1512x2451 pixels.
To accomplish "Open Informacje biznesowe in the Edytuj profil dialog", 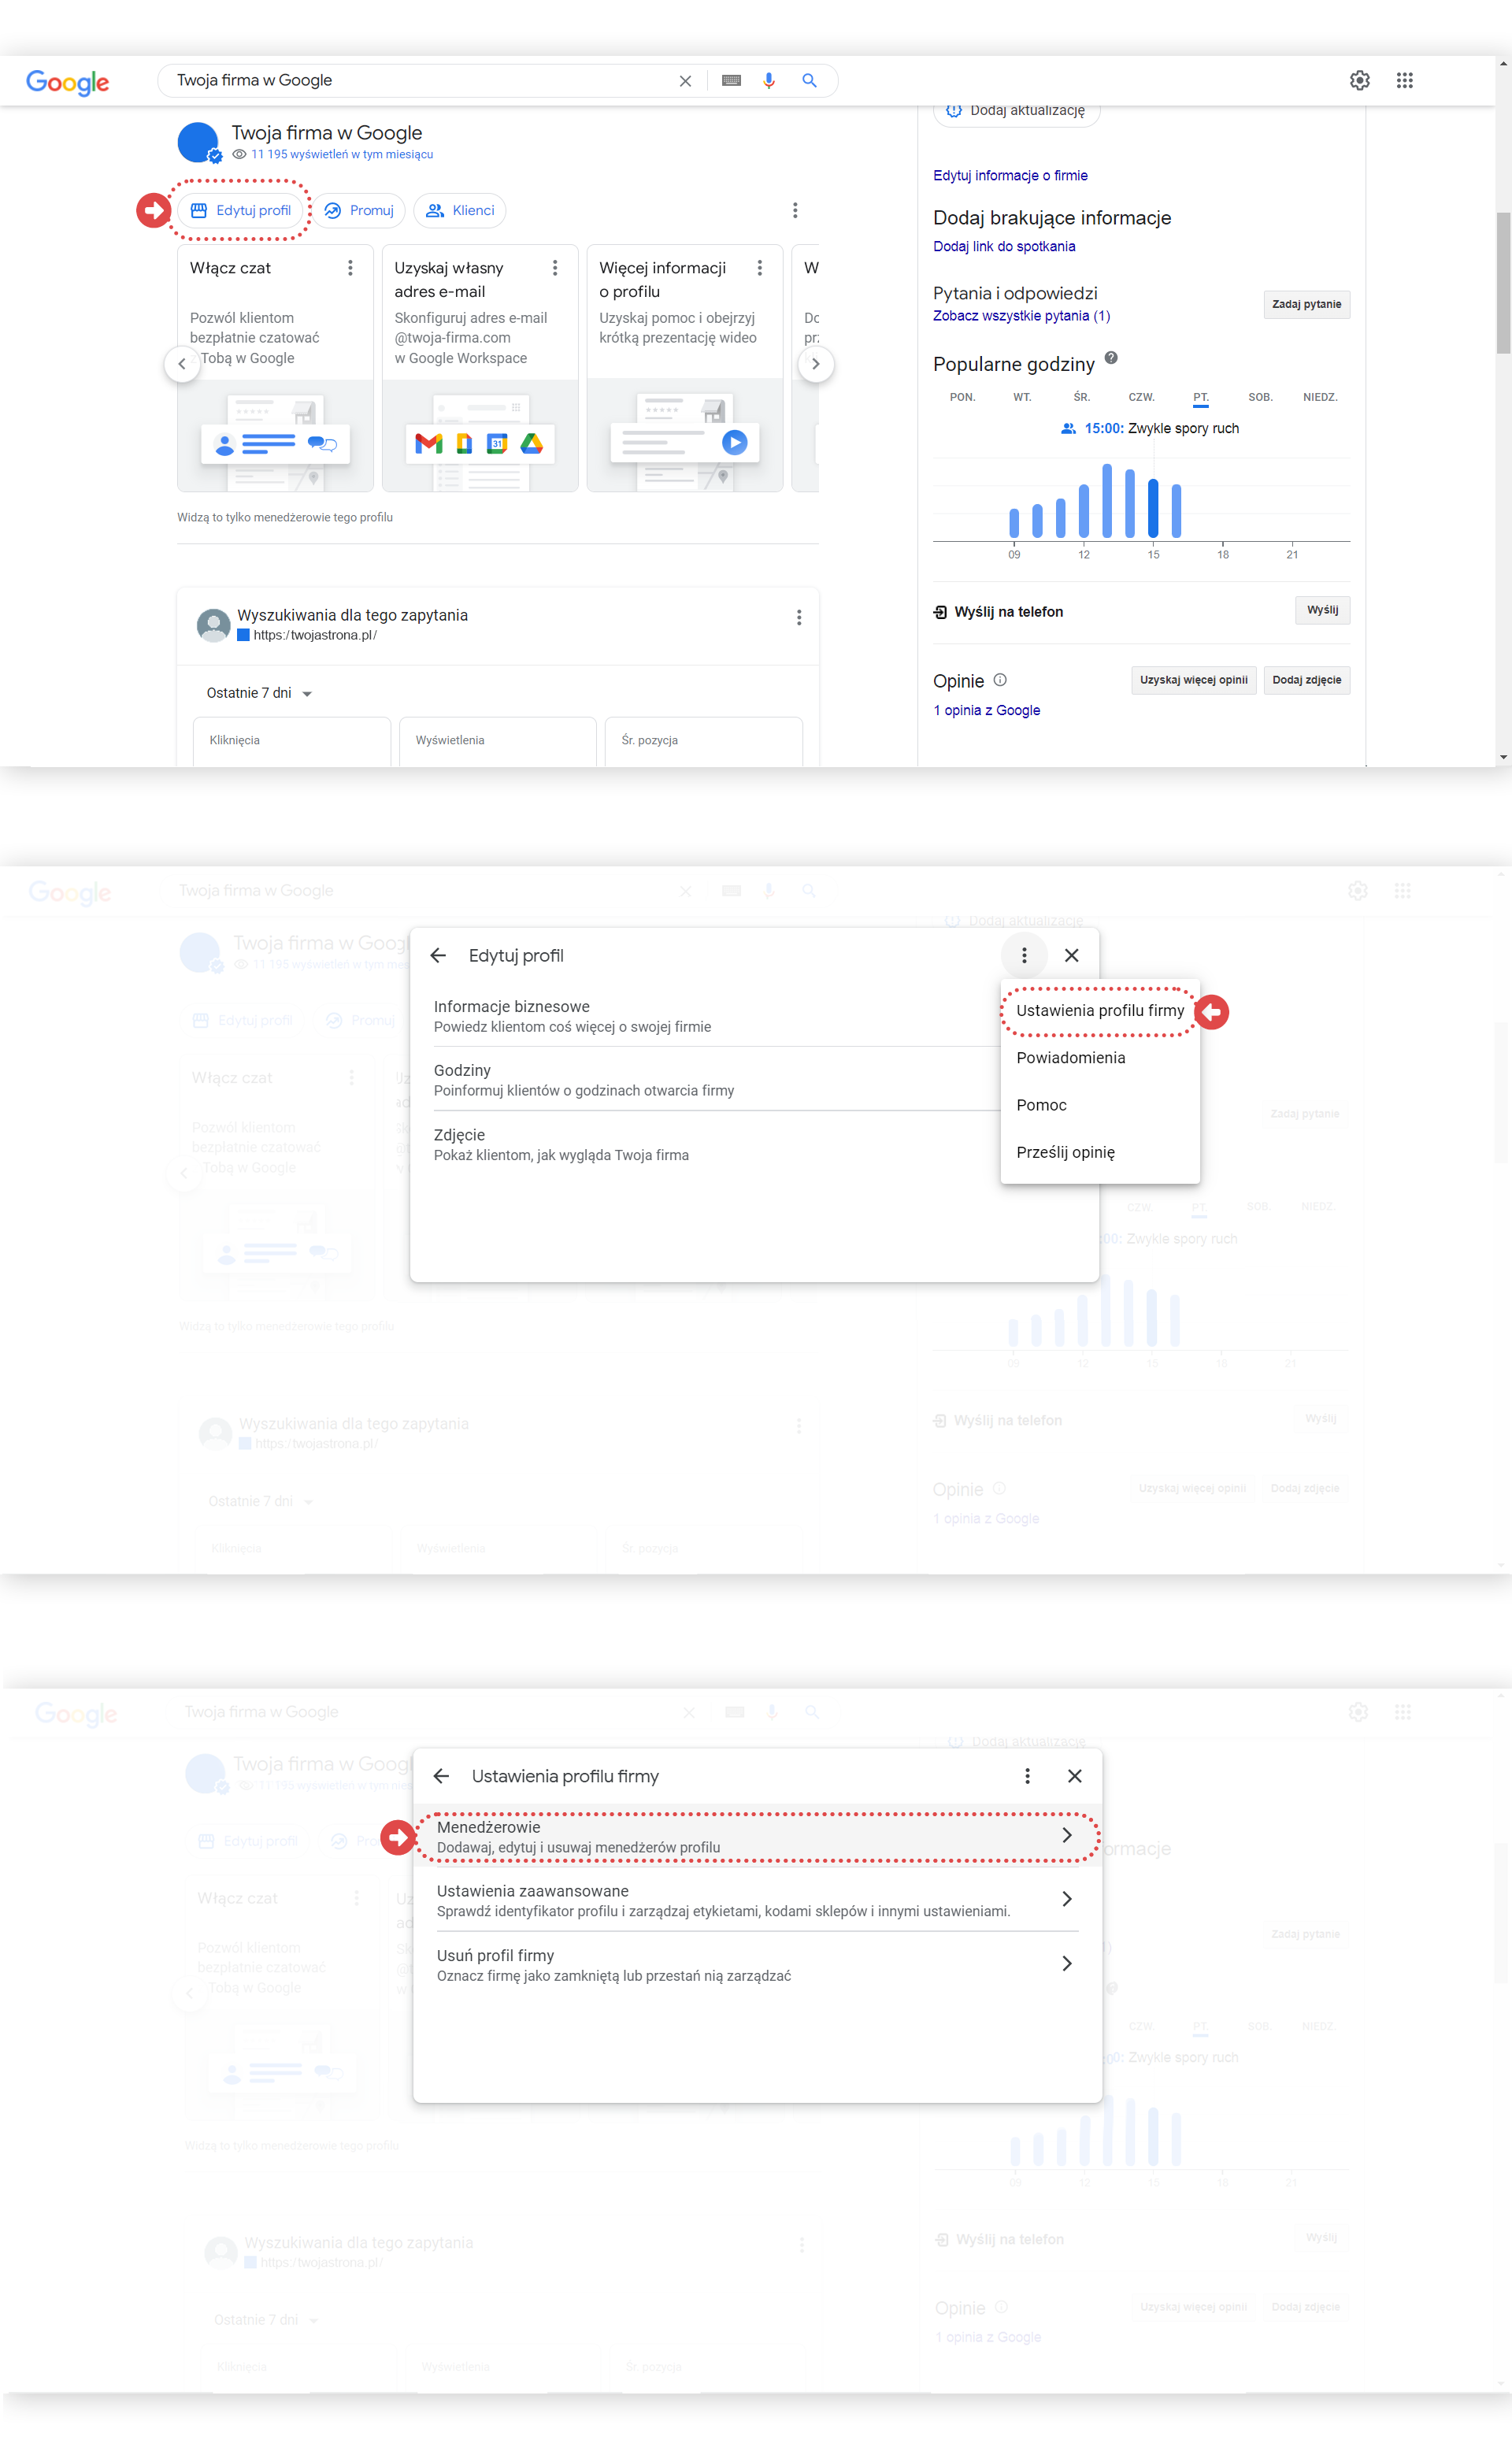I will point(715,1016).
